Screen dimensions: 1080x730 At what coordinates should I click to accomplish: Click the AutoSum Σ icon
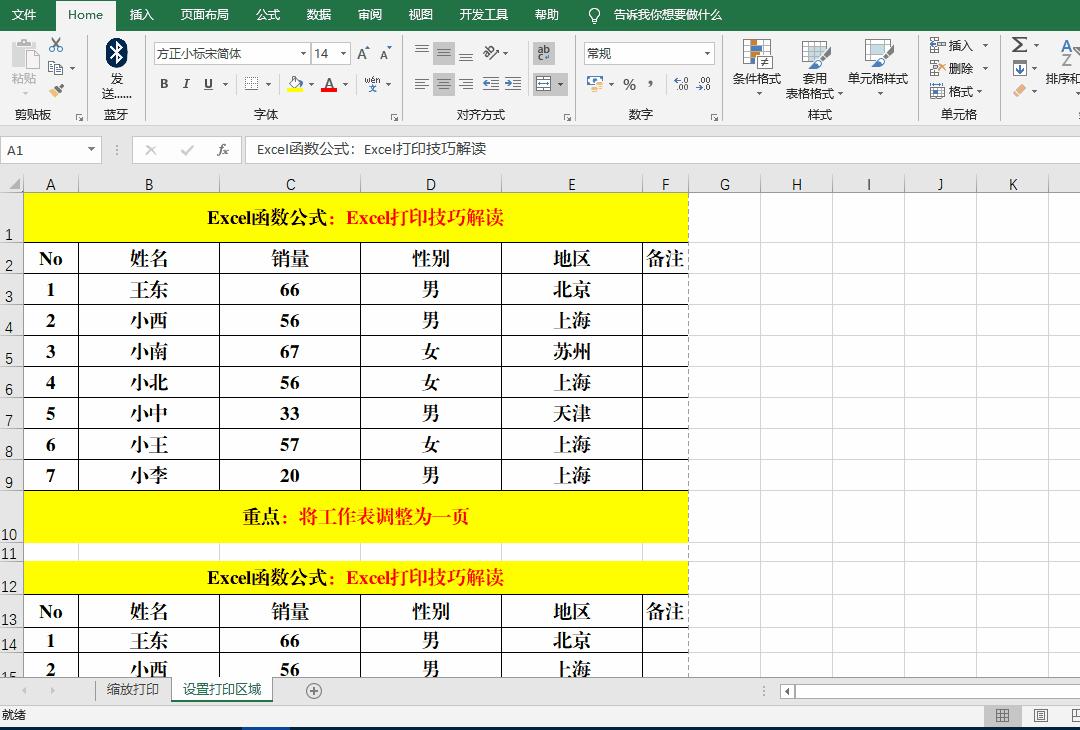click(x=1018, y=46)
